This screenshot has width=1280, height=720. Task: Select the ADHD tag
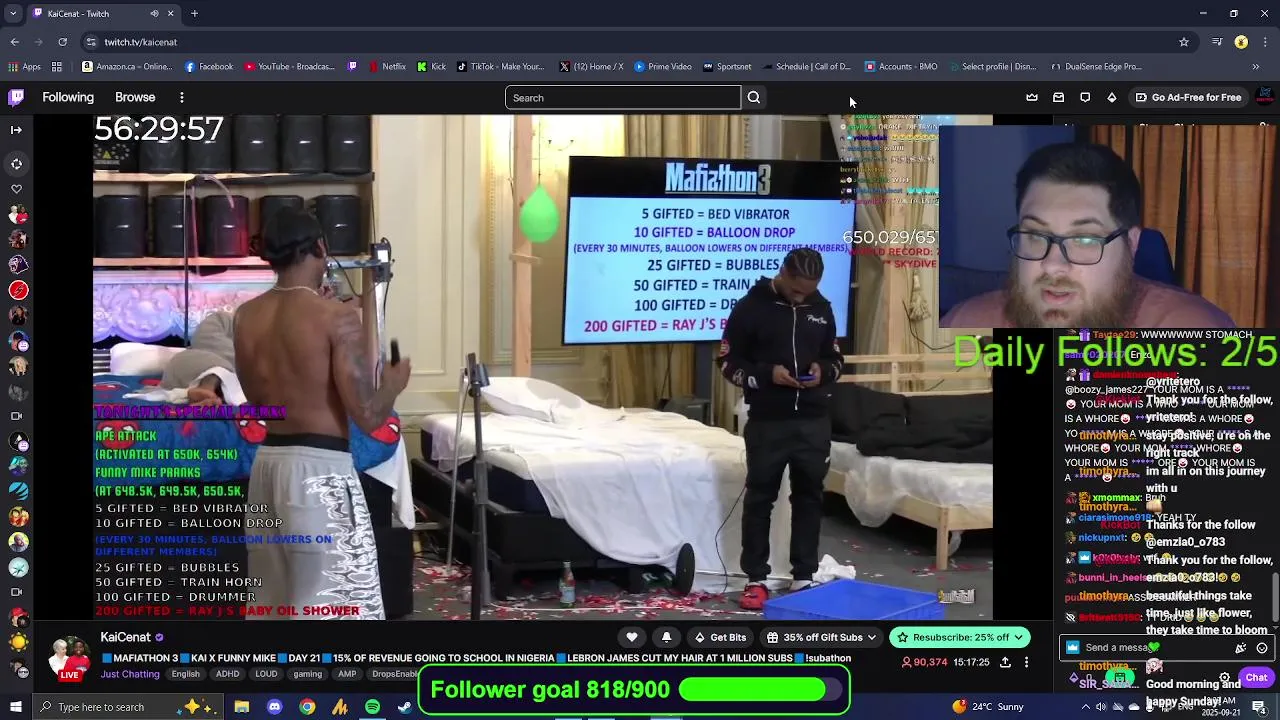point(227,674)
